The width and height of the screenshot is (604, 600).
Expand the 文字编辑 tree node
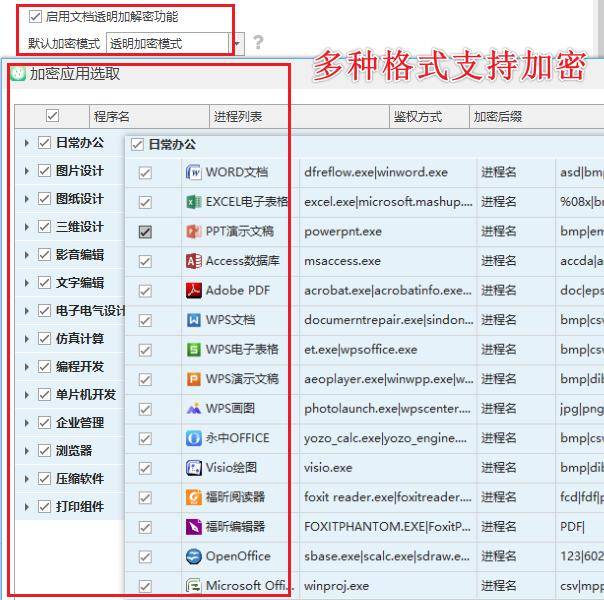(x=27, y=283)
